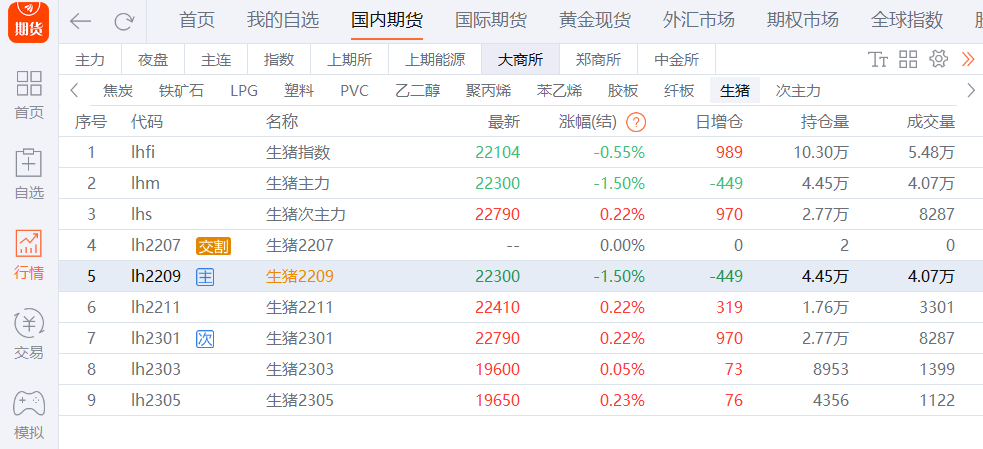Image resolution: width=983 pixels, height=449 pixels.
Task: Sort by 名称 column header
Action: click(282, 122)
